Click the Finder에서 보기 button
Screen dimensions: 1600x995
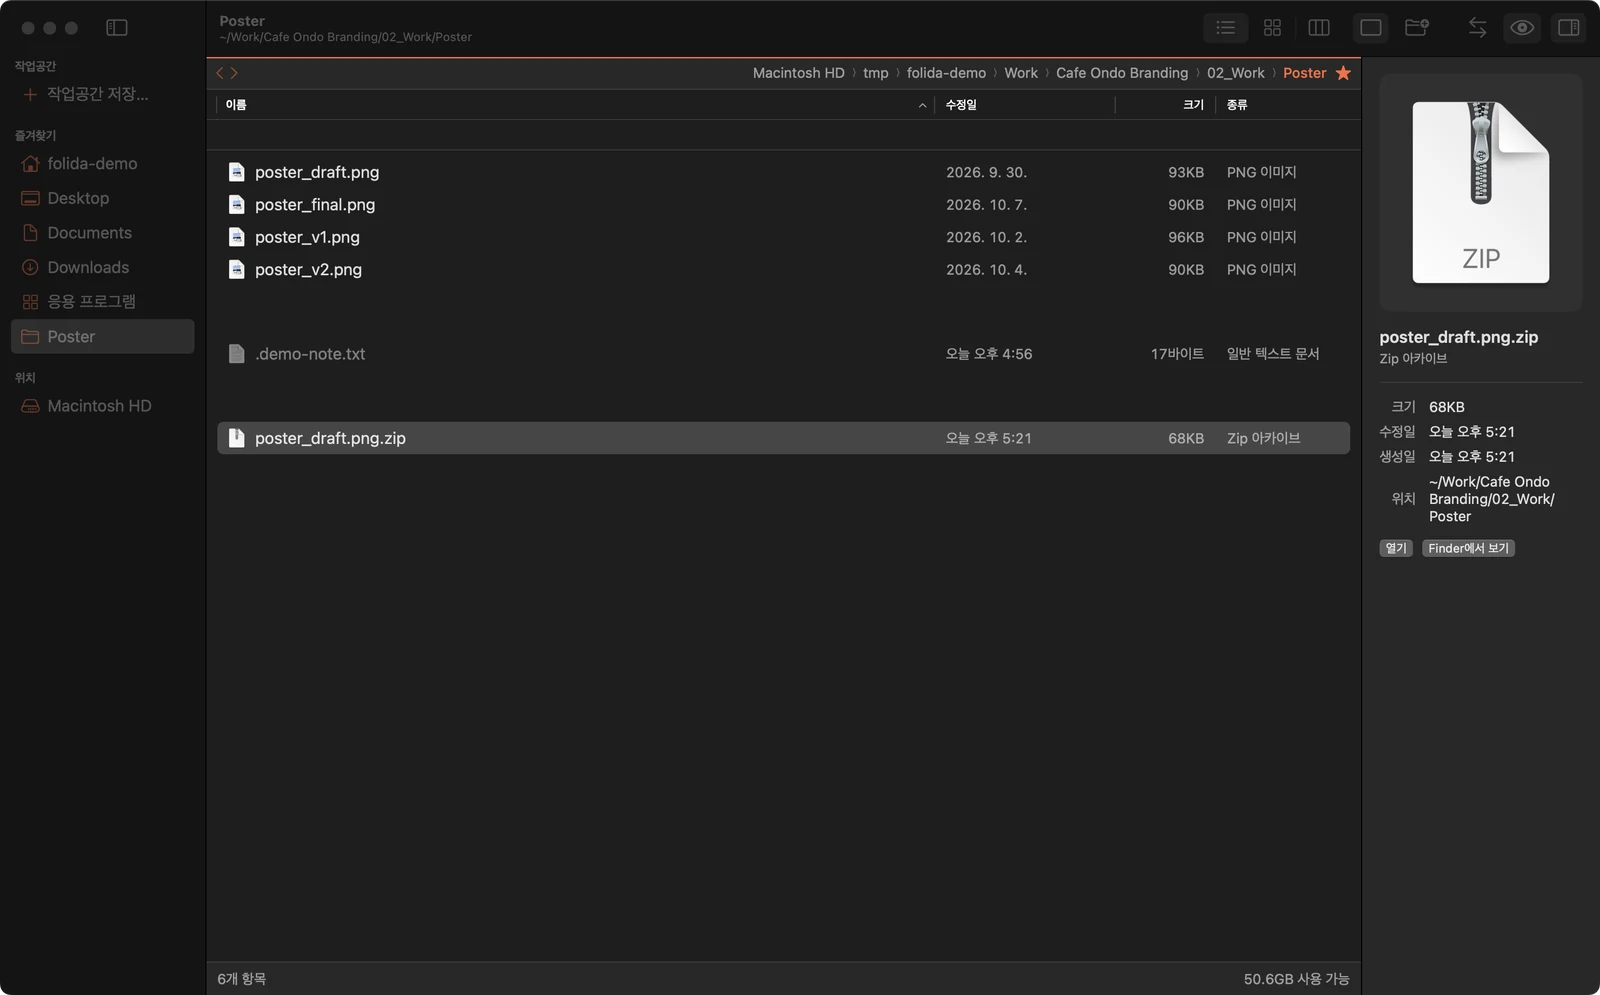(1468, 548)
